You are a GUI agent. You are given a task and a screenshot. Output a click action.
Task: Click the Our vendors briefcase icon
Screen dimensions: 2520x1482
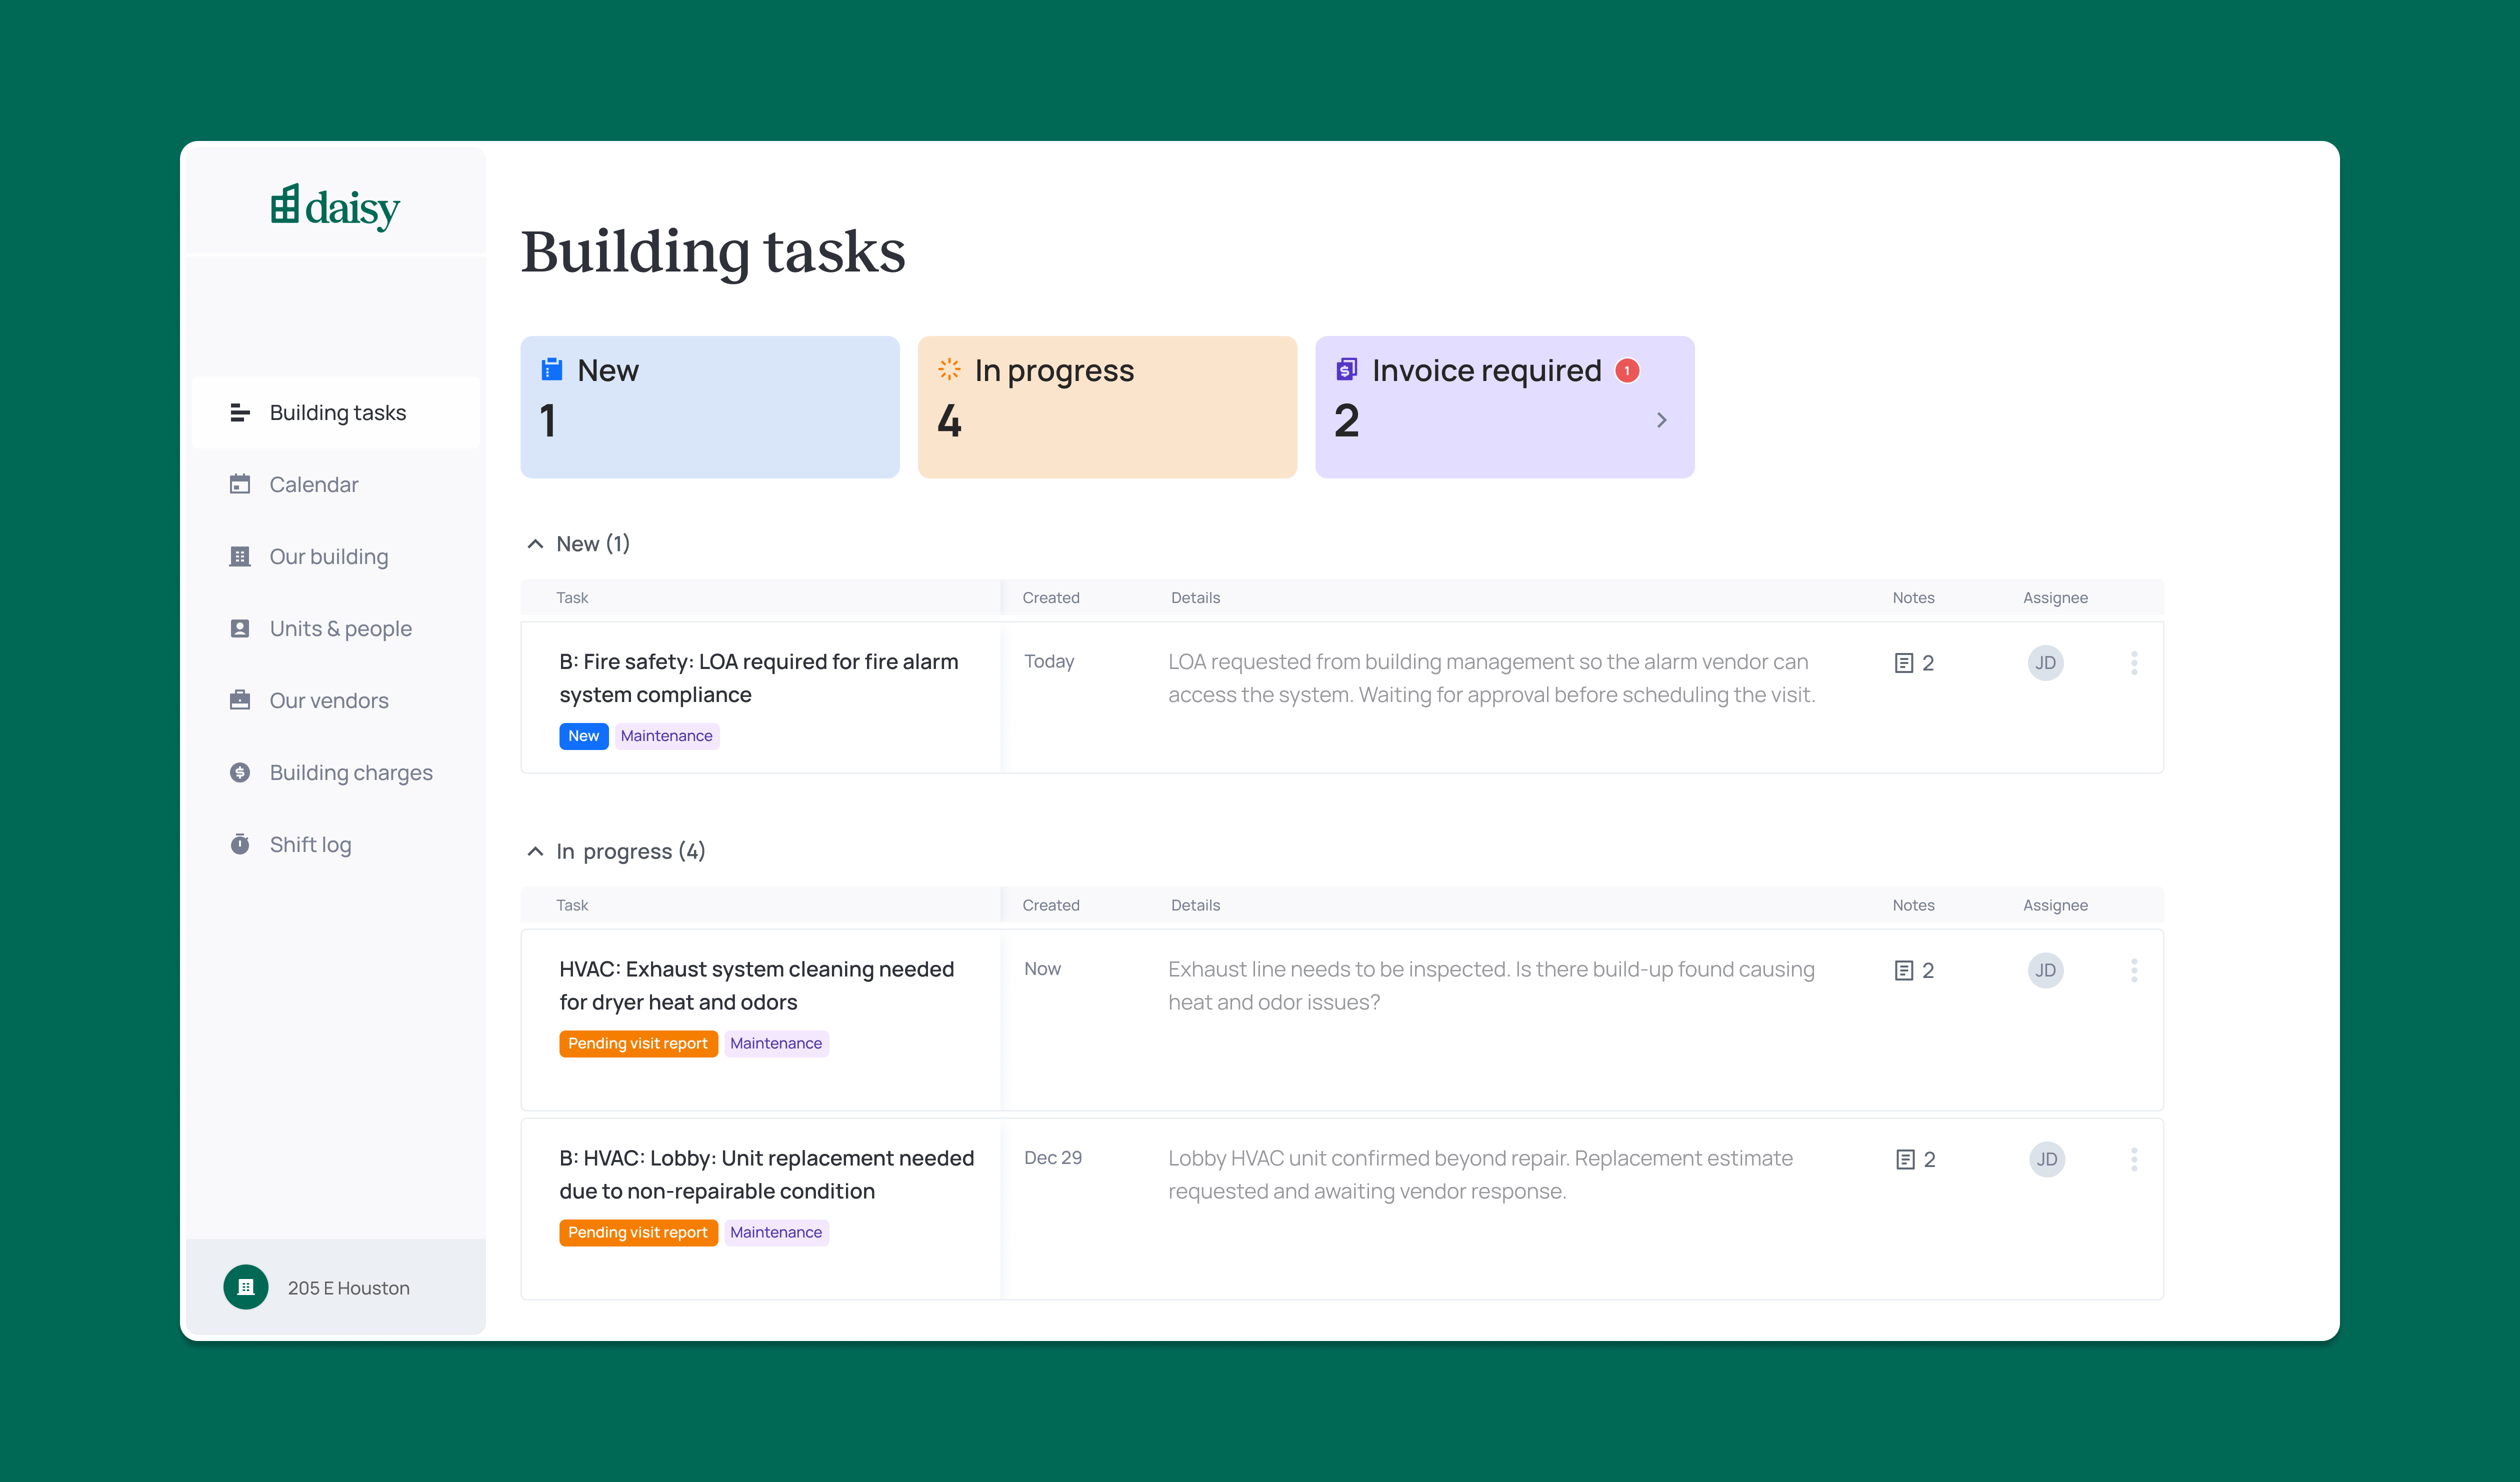tap(240, 700)
